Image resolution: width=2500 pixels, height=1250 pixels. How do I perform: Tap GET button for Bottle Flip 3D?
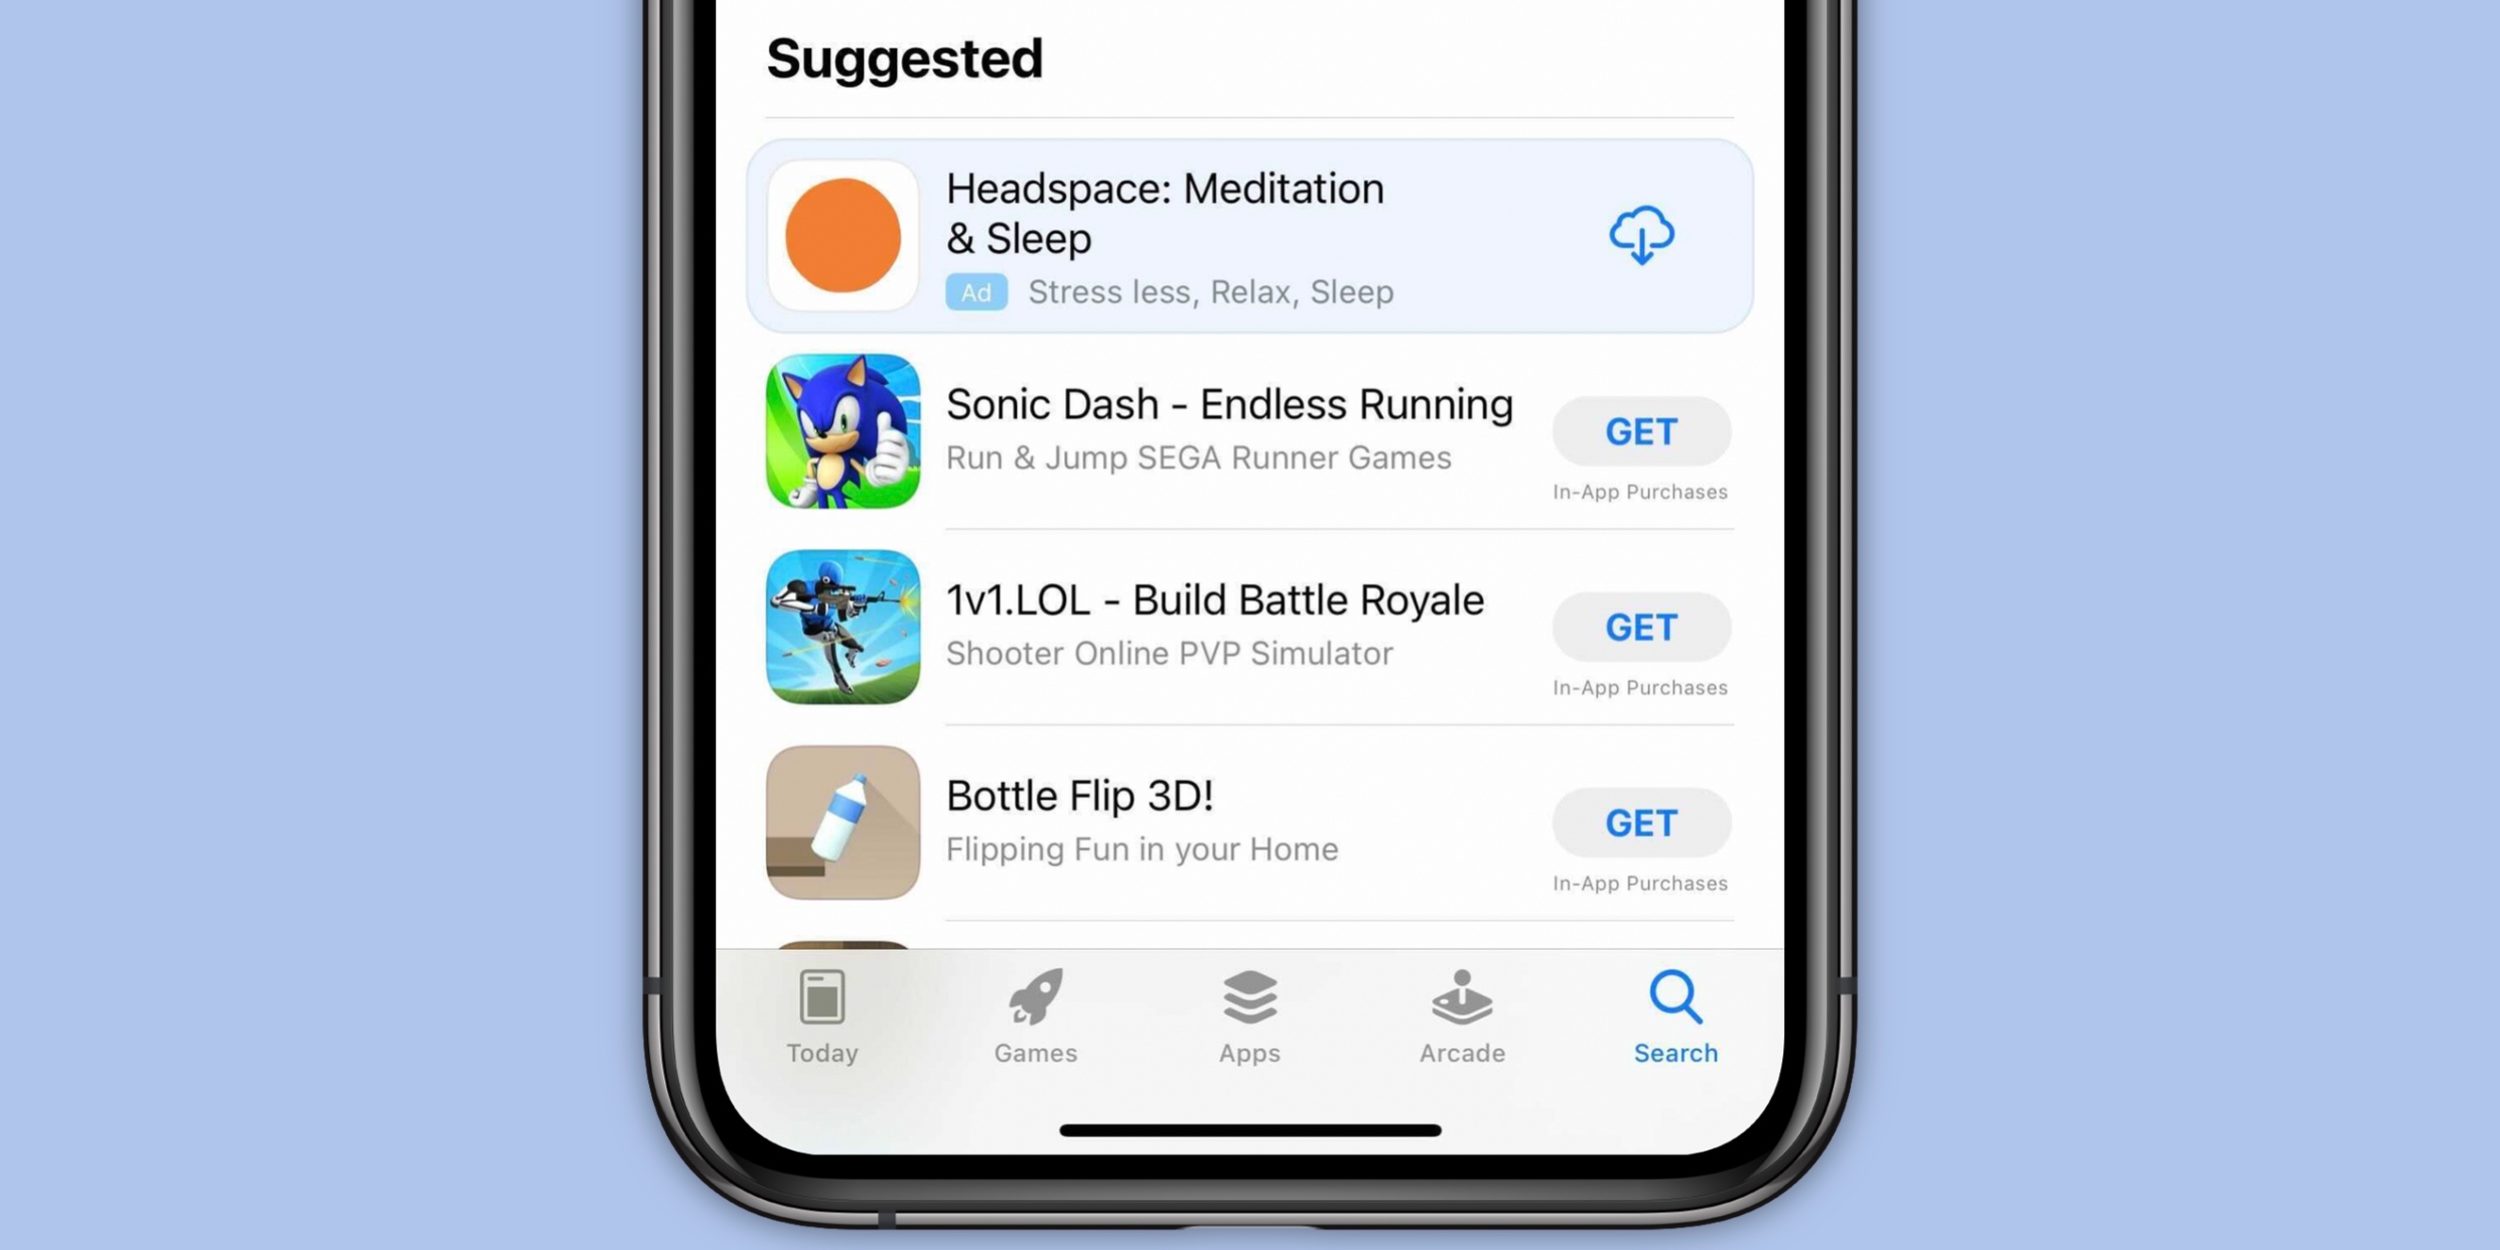click(x=1641, y=823)
